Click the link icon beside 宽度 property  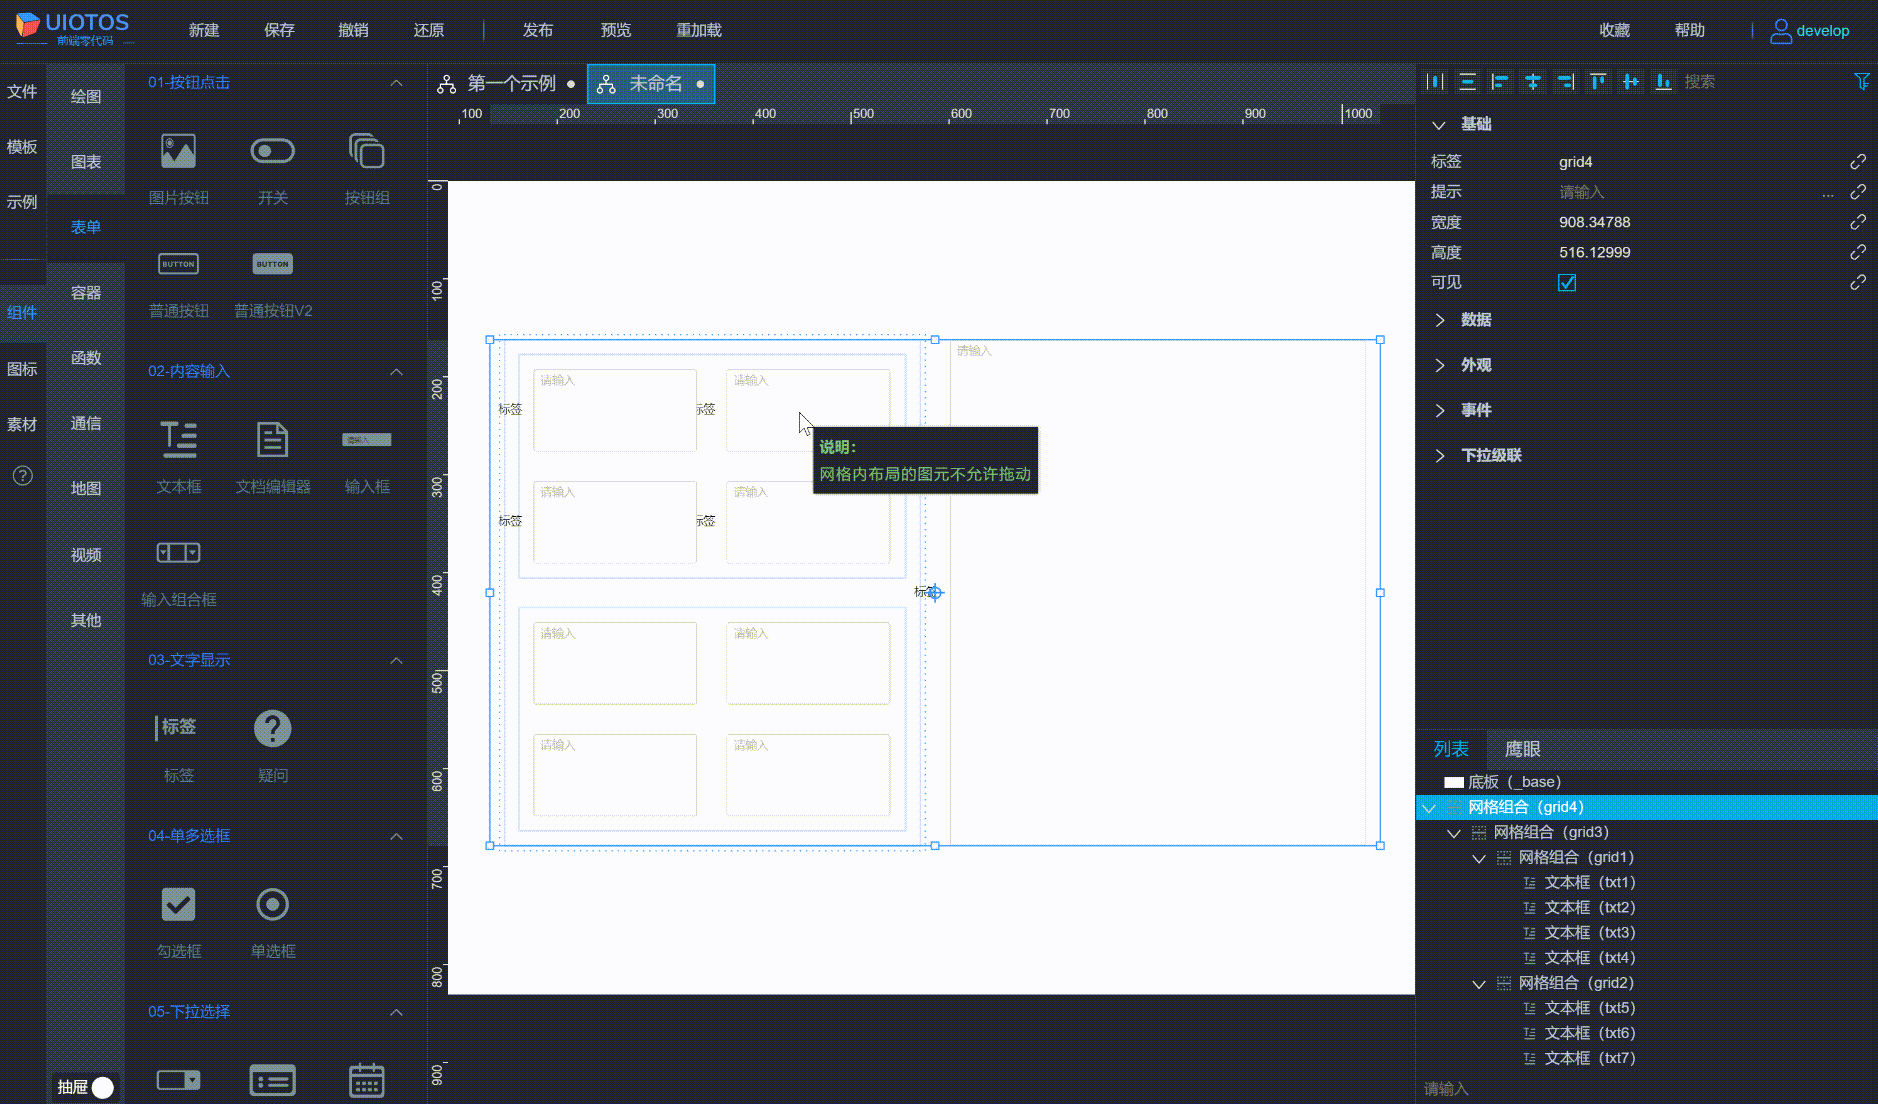point(1857,222)
